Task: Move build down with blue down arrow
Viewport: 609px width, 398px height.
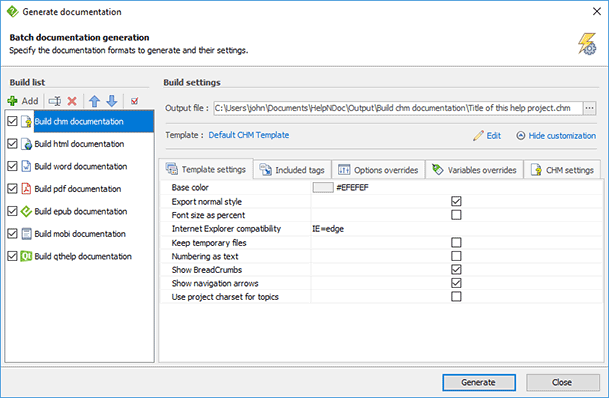Action: pyautogui.click(x=111, y=101)
